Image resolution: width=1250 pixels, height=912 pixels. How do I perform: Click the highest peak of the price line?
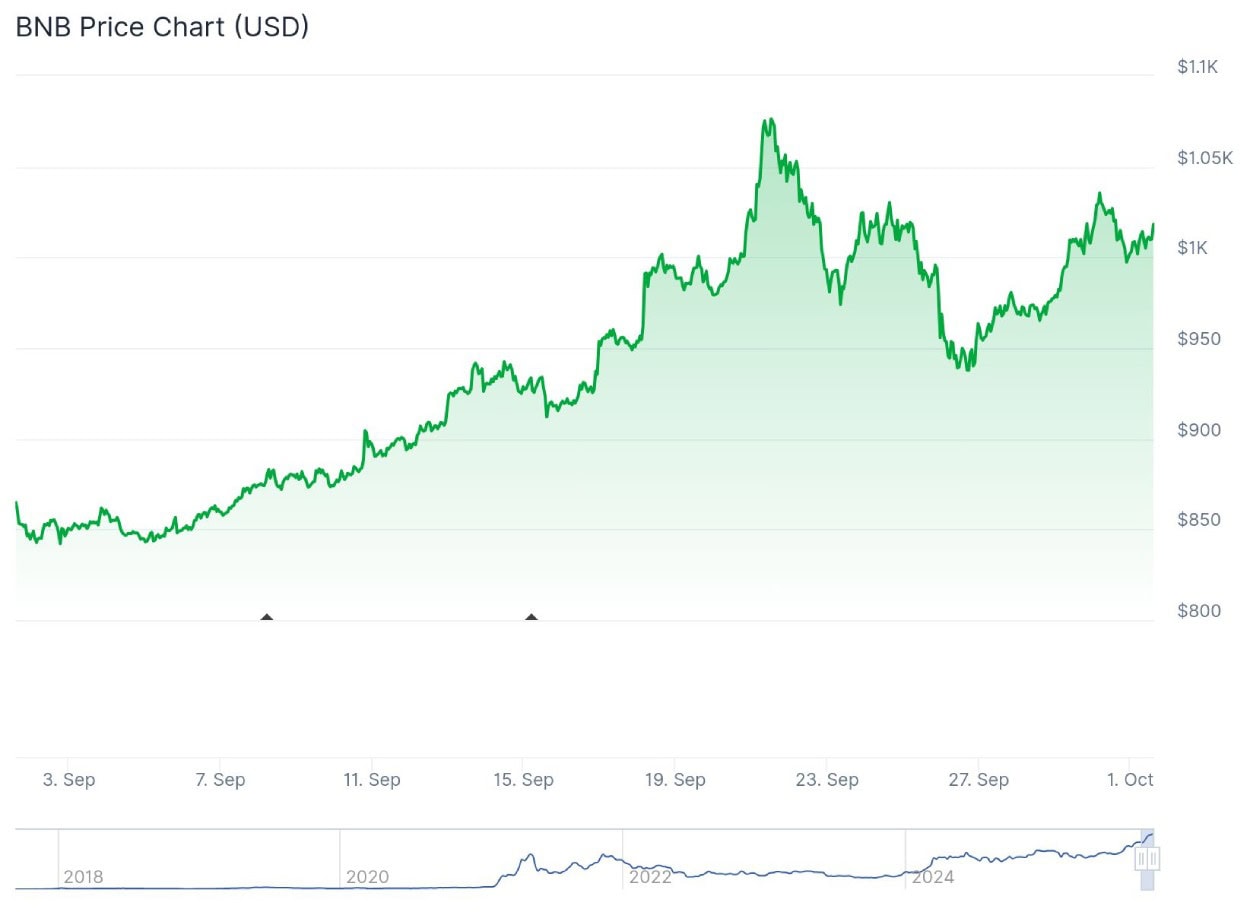click(x=768, y=121)
